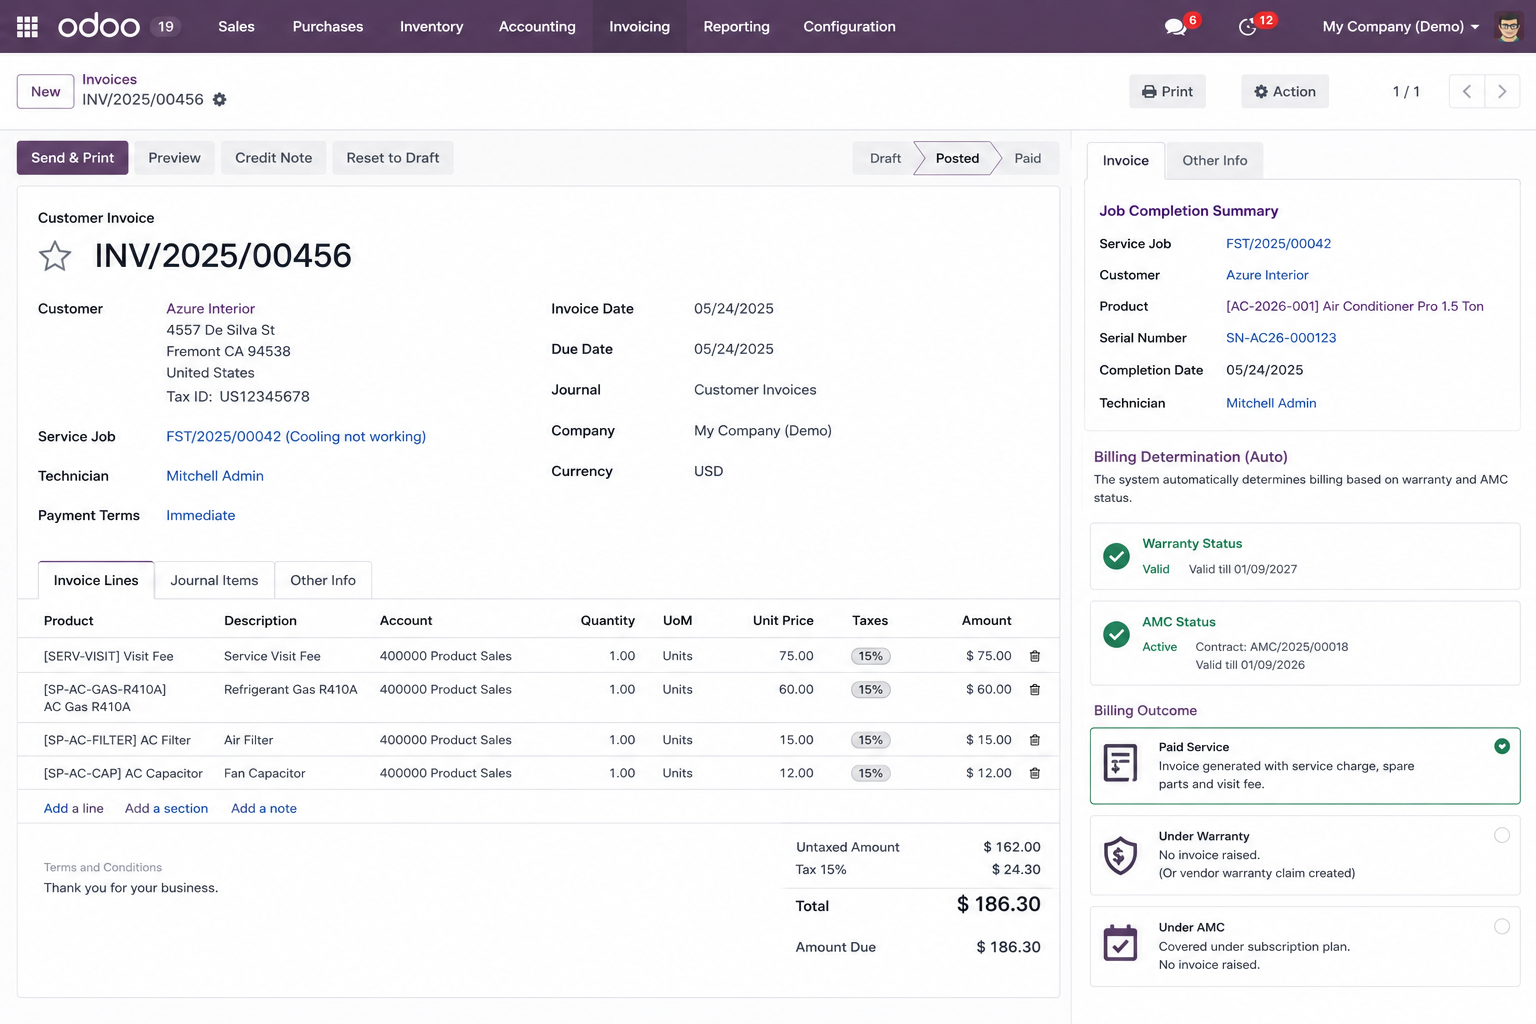Click the New button
This screenshot has width=1536, height=1024.
pyautogui.click(x=45, y=91)
